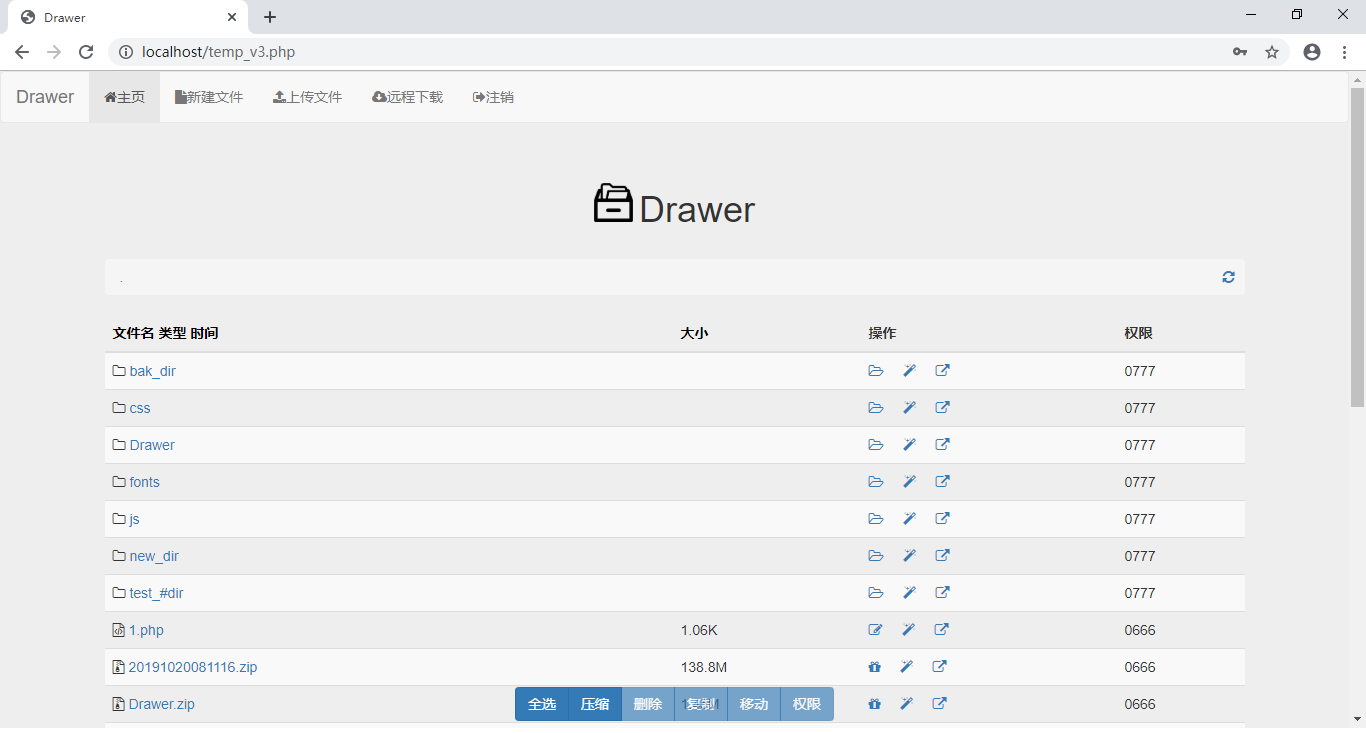Click the 压缩 button
This screenshot has height=733, width=1366.
click(595, 704)
